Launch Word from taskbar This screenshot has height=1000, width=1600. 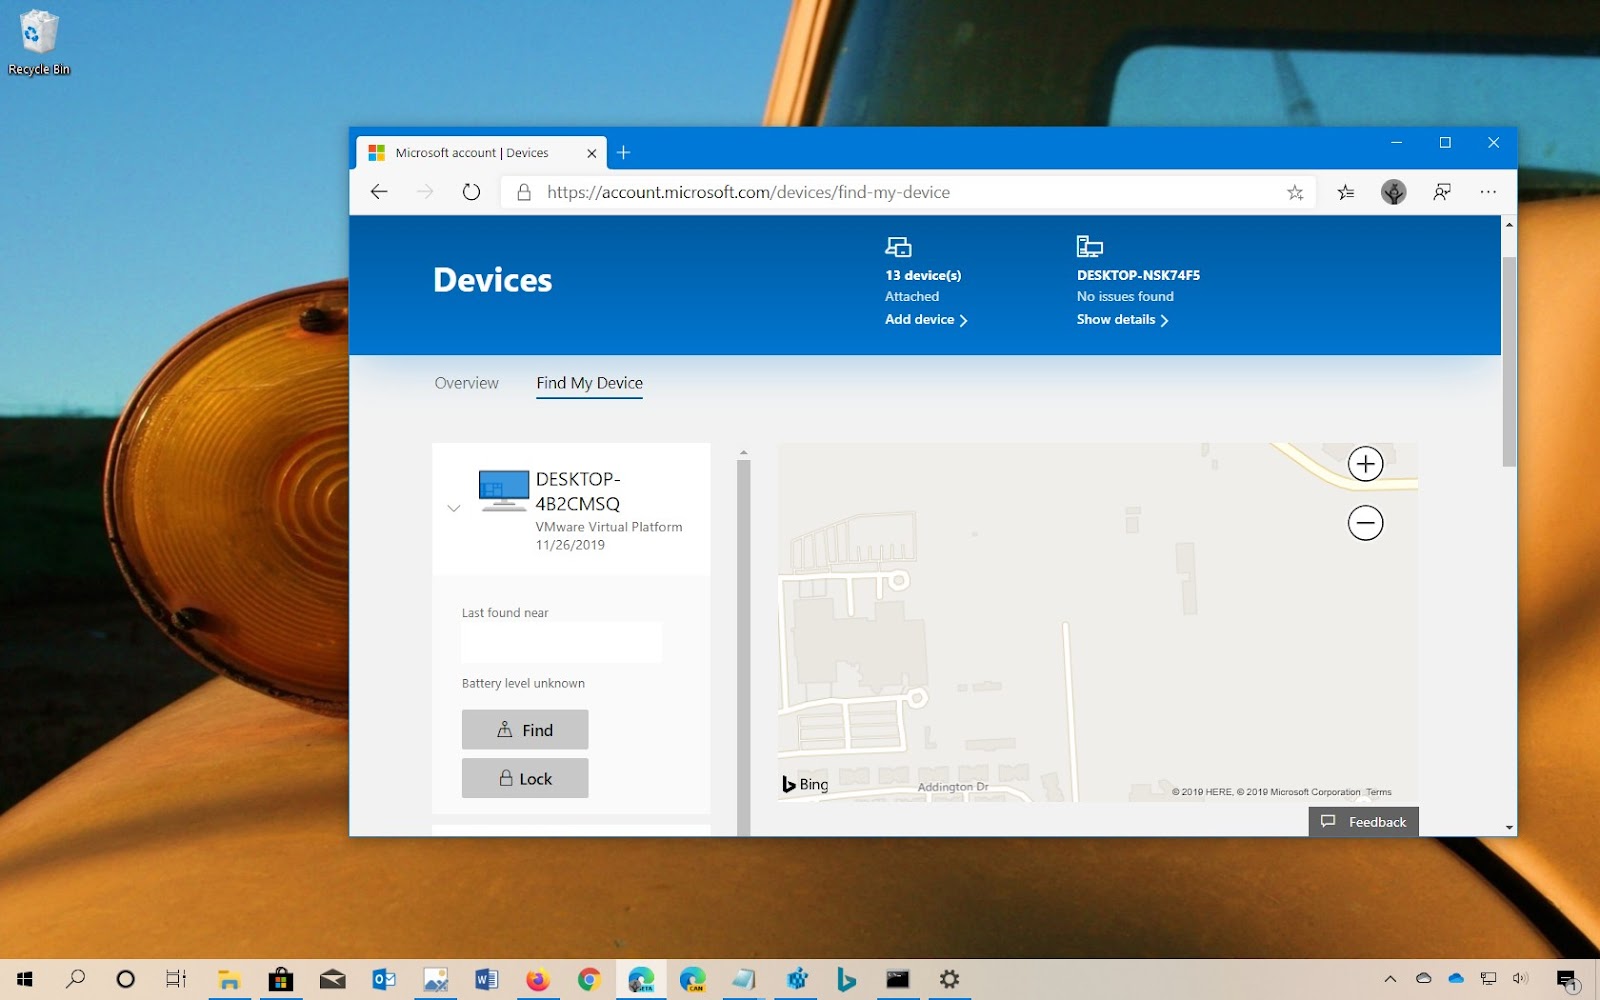tap(487, 979)
